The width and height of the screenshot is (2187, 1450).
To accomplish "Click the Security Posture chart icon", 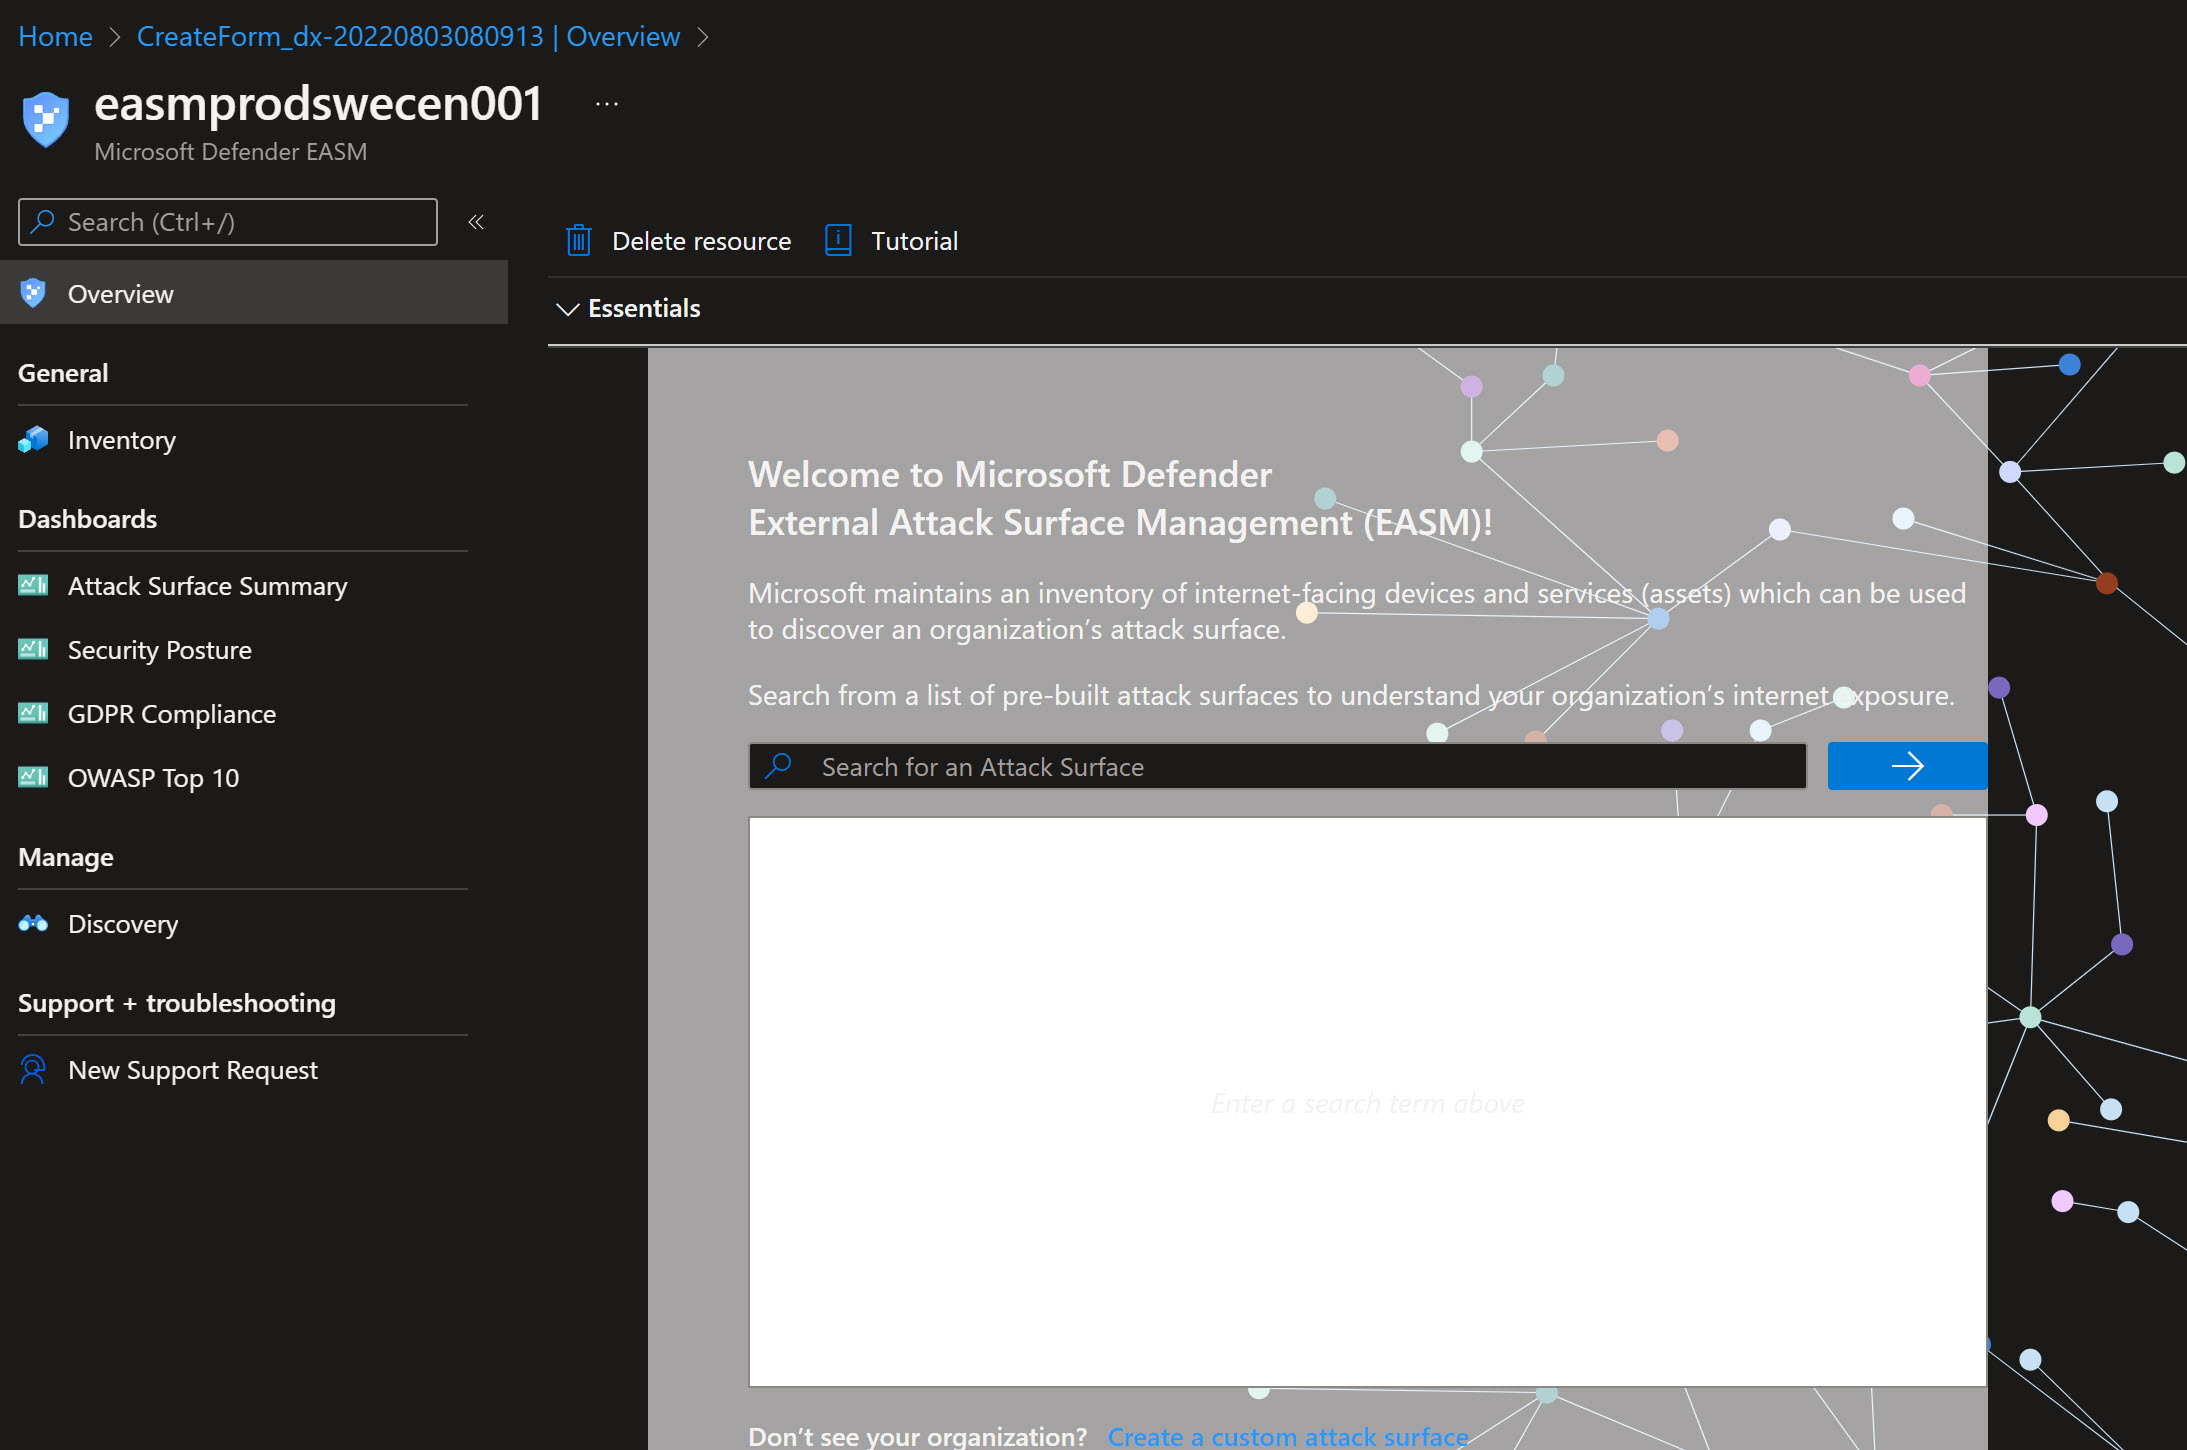I will [33, 649].
